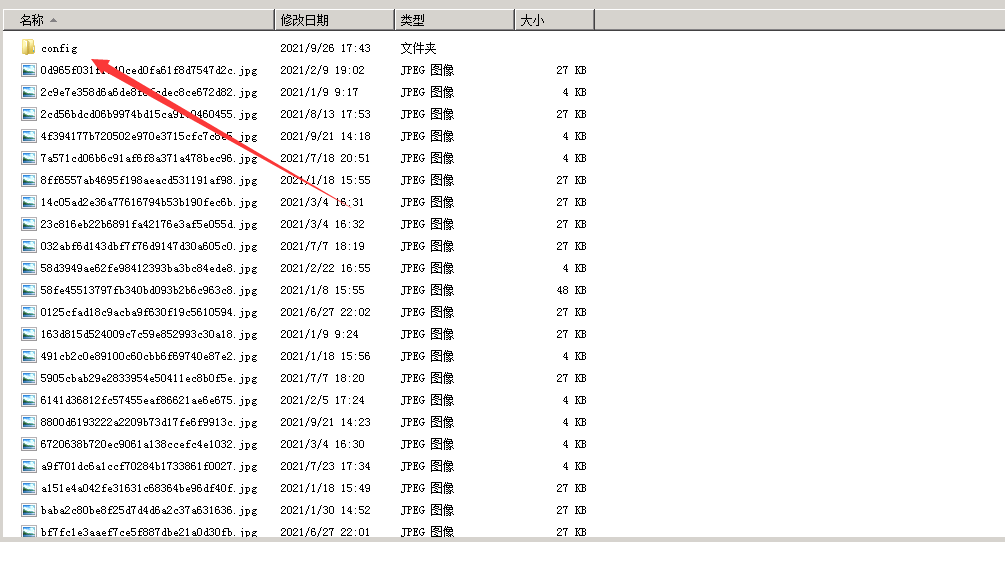The height and width of the screenshot is (562, 1005).
Task: Click the date 2021/9/26 17:43
Action: tap(325, 48)
